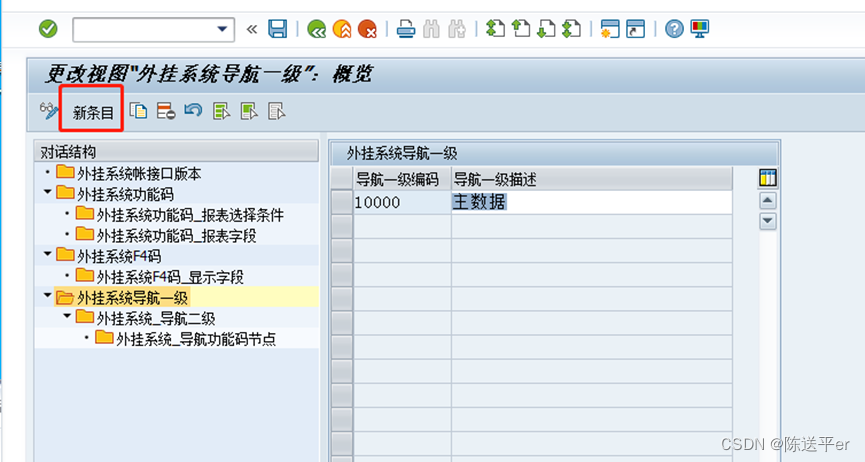The width and height of the screenshot is (865, 462).
Task: Click the Select Block icon
Action: 249,111
